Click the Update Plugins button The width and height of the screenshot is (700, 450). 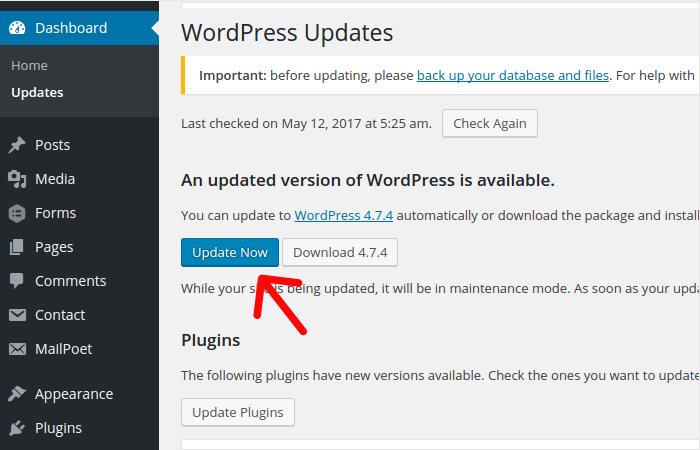pyautogui.click(x=238, y=412)
